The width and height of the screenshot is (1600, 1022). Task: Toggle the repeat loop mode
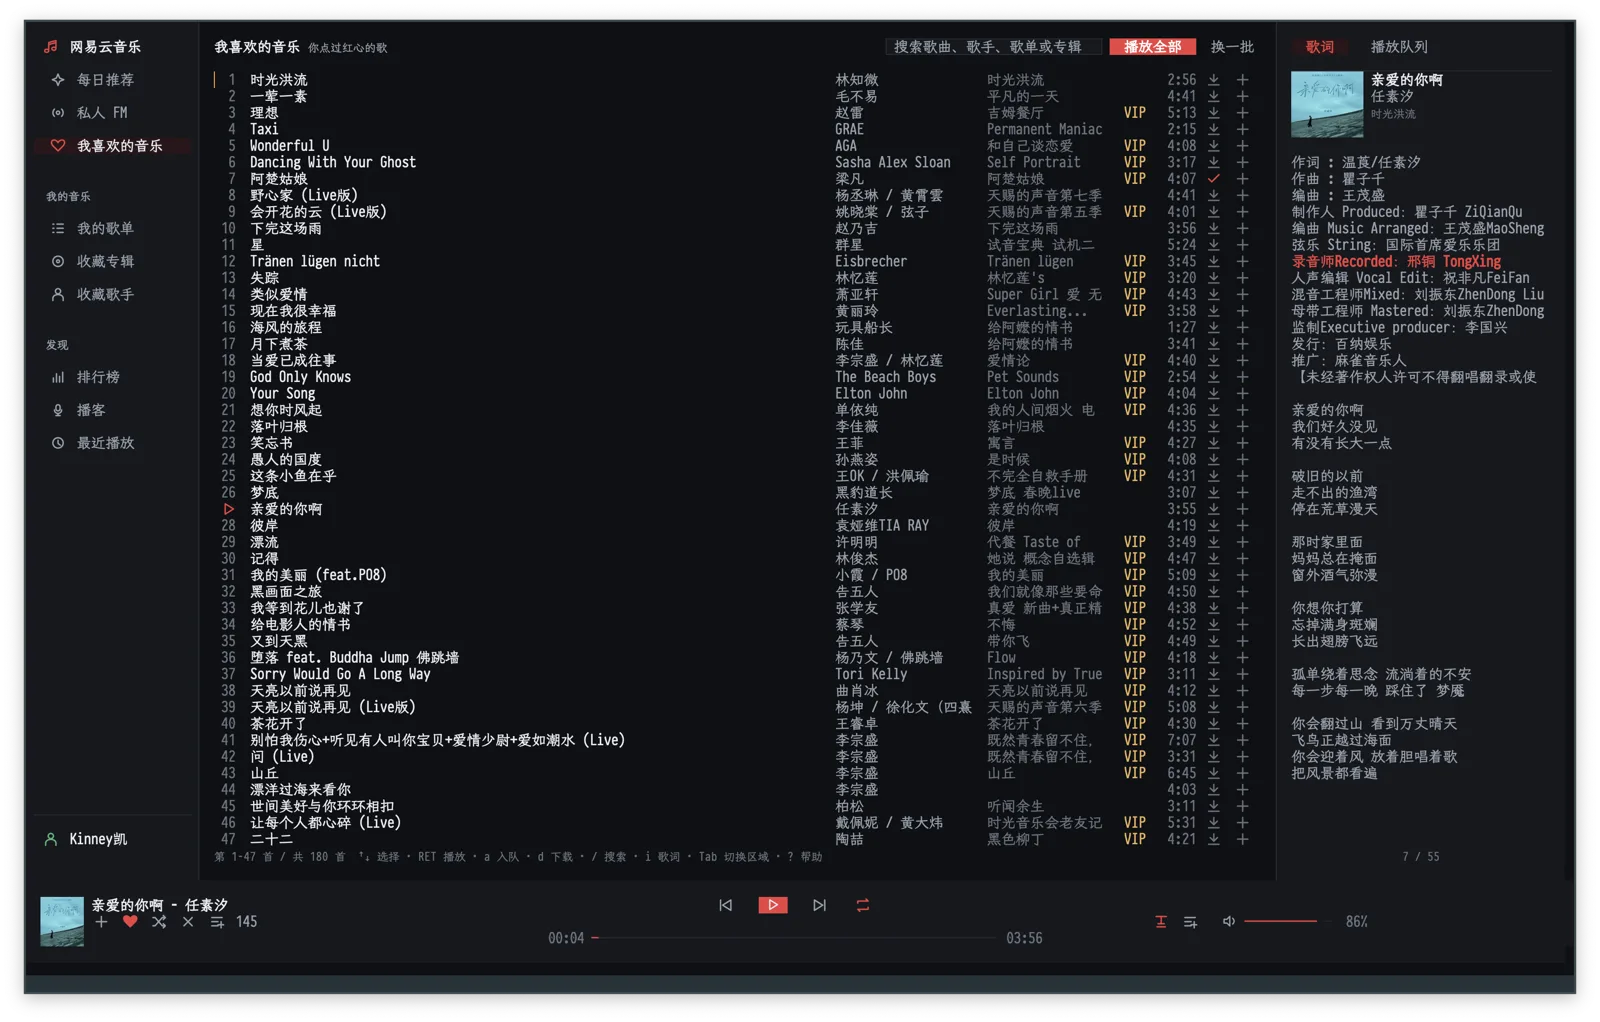(x=863, y=905)
